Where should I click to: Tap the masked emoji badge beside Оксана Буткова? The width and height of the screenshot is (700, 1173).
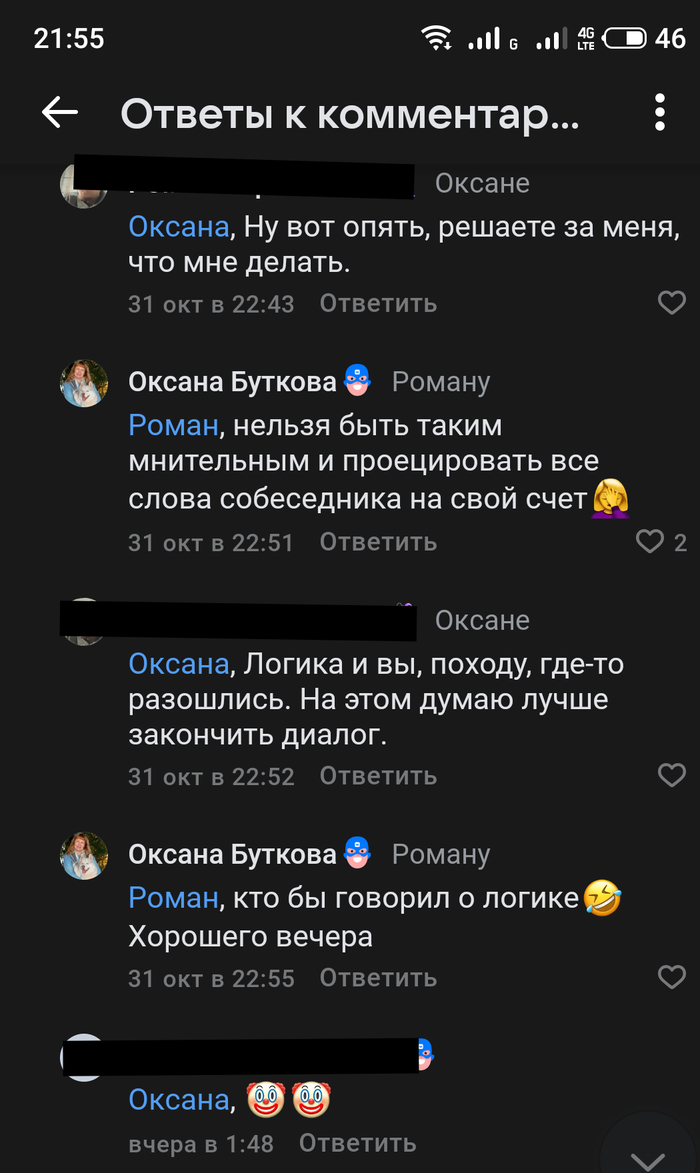357,380
